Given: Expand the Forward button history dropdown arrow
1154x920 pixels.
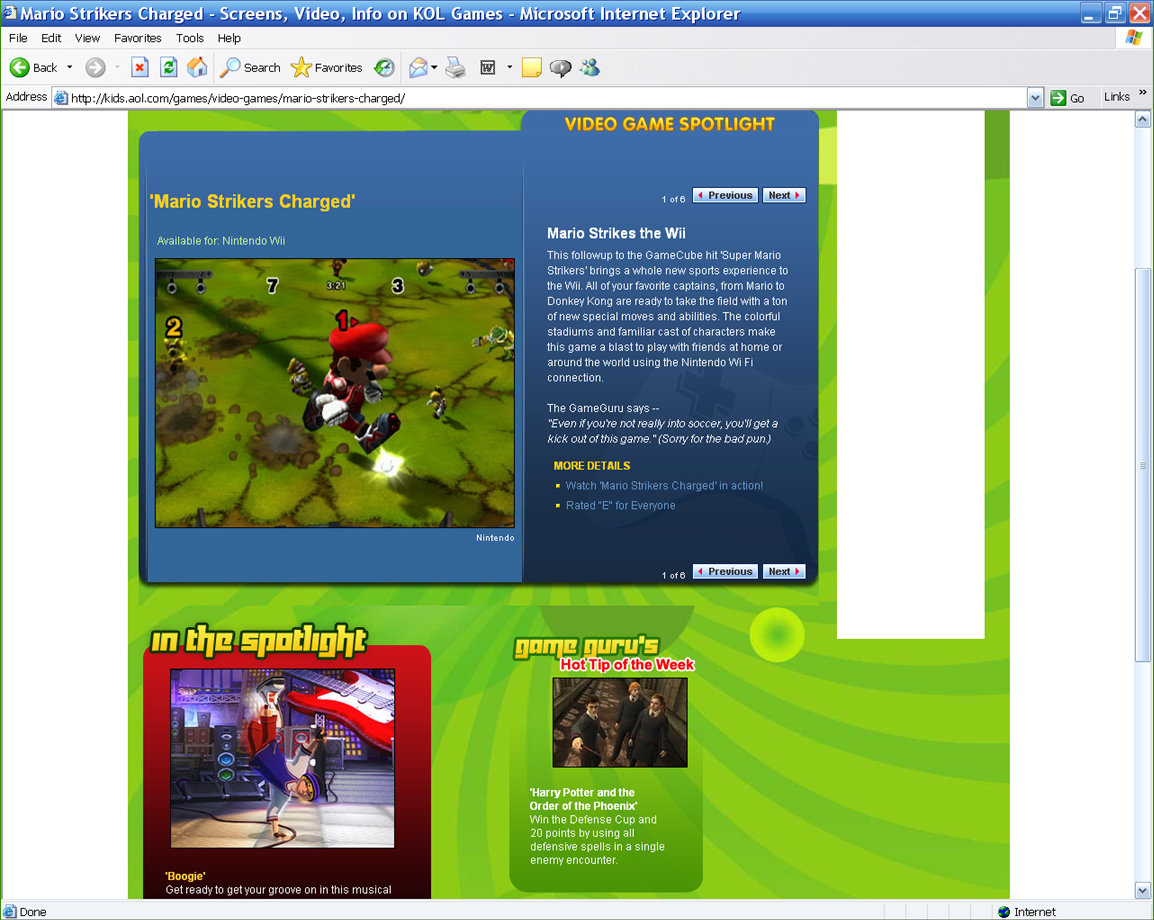Looking at the screenshot, I should point(117,68).
